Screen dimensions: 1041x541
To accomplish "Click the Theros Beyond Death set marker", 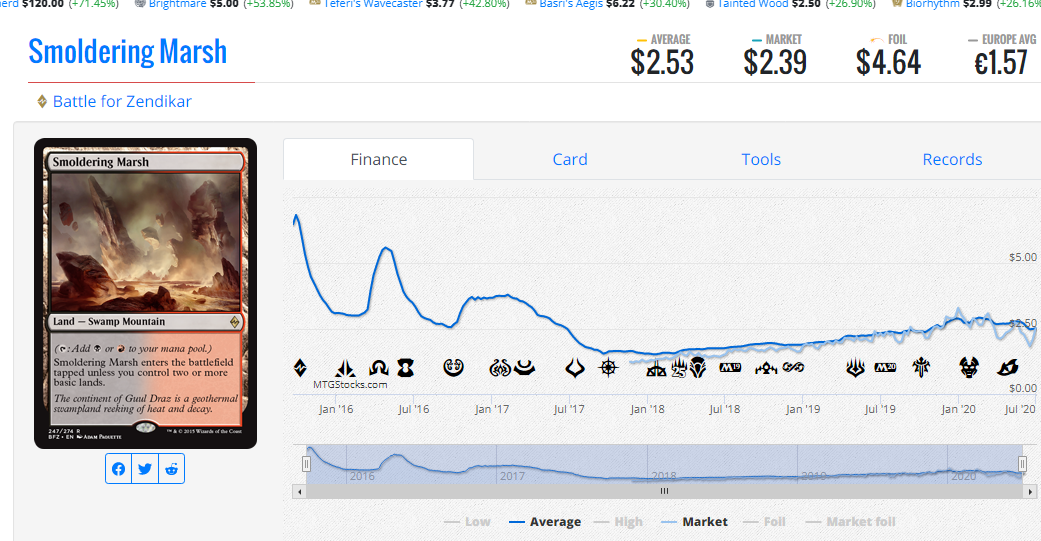I will pos(969,367).
